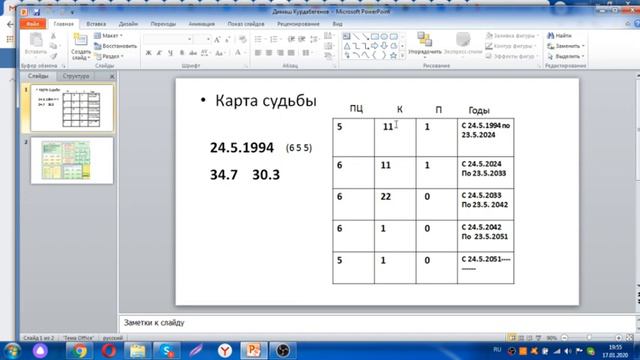The width and height of the screenshot is (640, 360).
Task: Open the Показ слайдов ribbon tab
Action: point(246,24)
